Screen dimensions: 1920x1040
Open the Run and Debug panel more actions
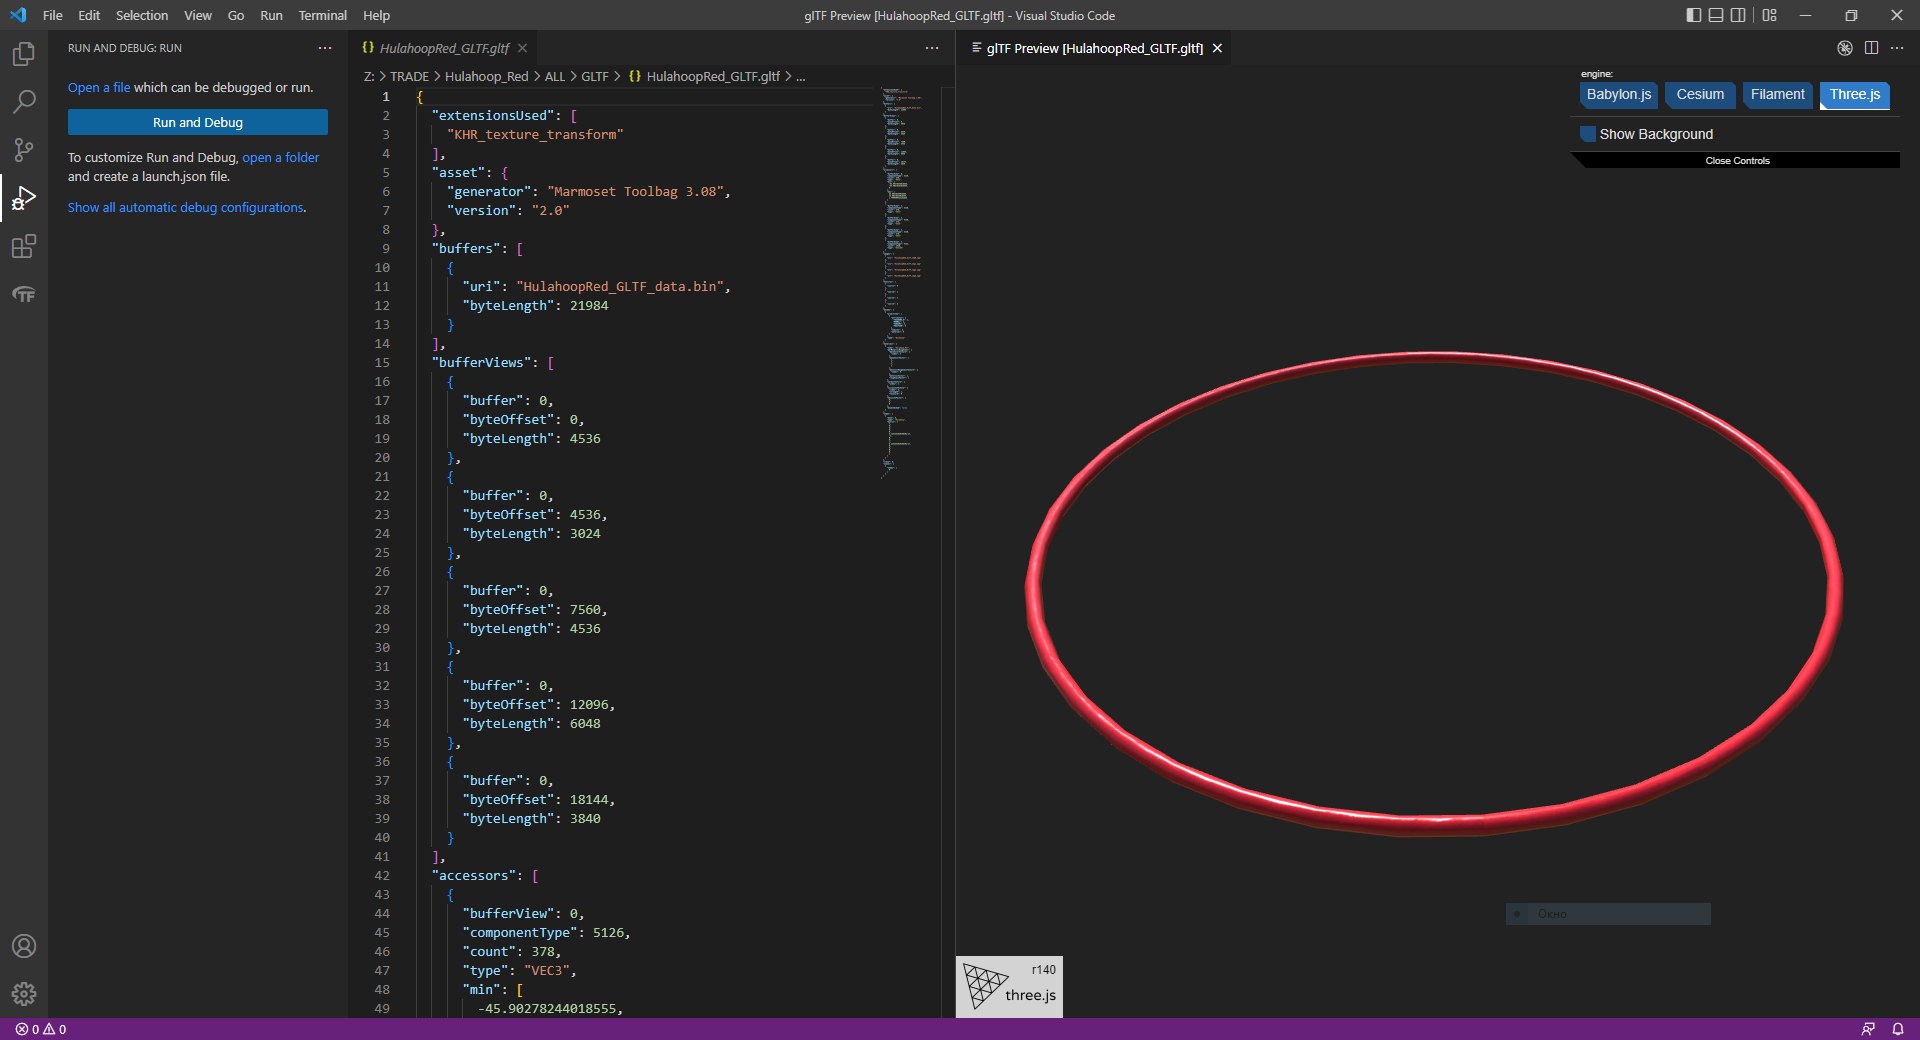pos(325,48)
